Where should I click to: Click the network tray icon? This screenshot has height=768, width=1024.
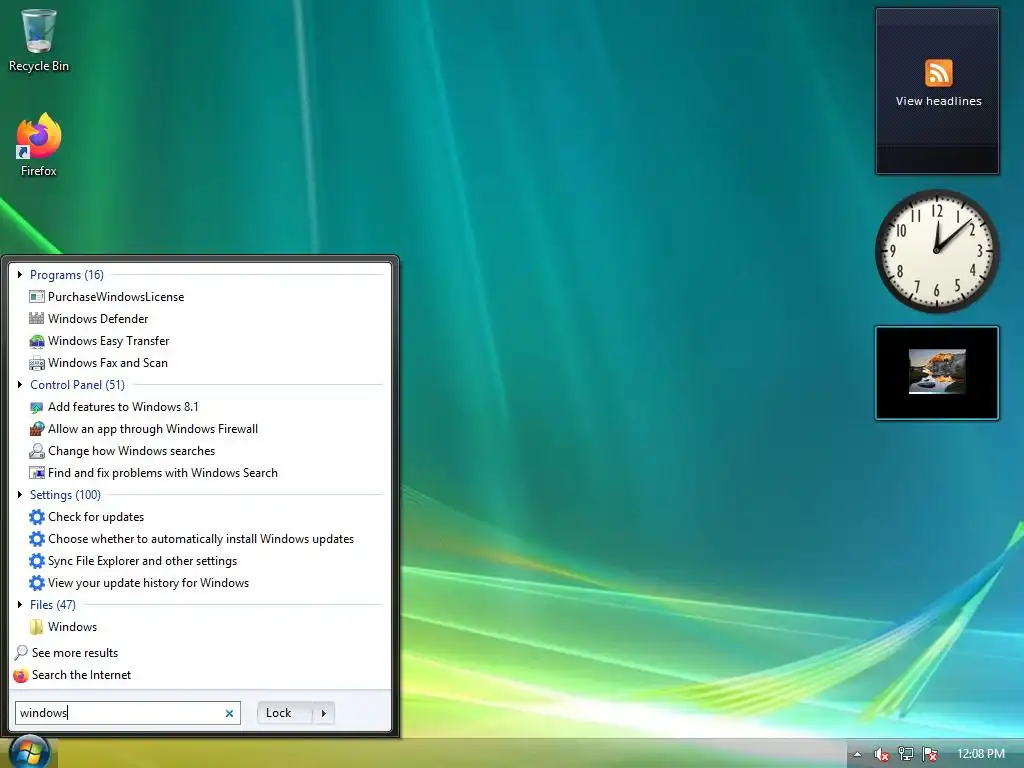coord(906,754)
